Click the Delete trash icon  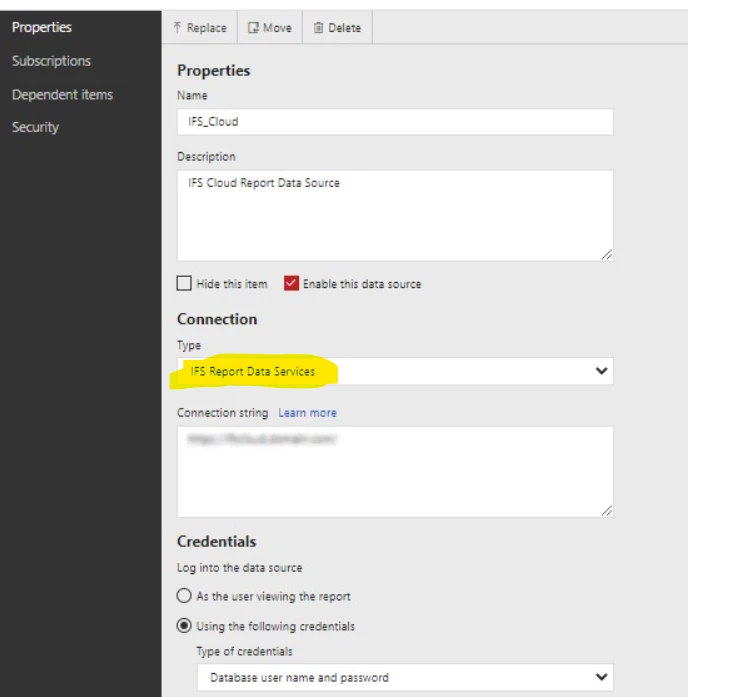[x=318, y=28]
